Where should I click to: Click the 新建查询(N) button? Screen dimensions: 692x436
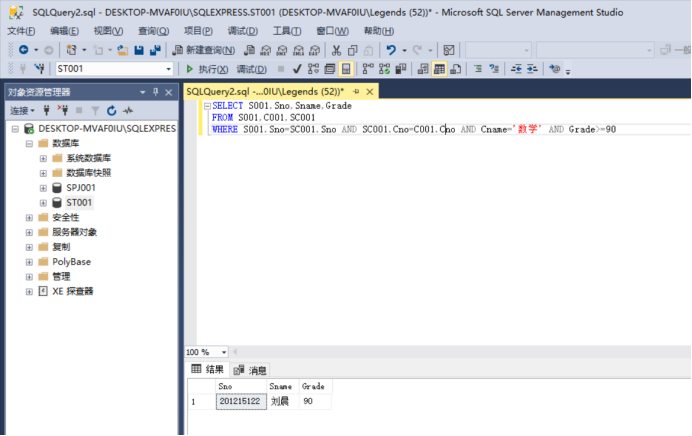tap(203, 50)
